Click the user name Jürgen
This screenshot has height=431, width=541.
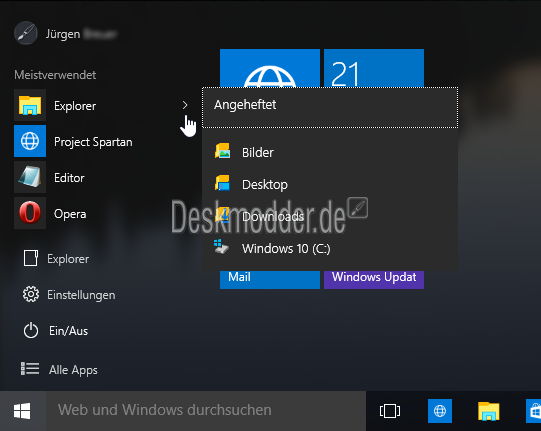coord(63,34)
